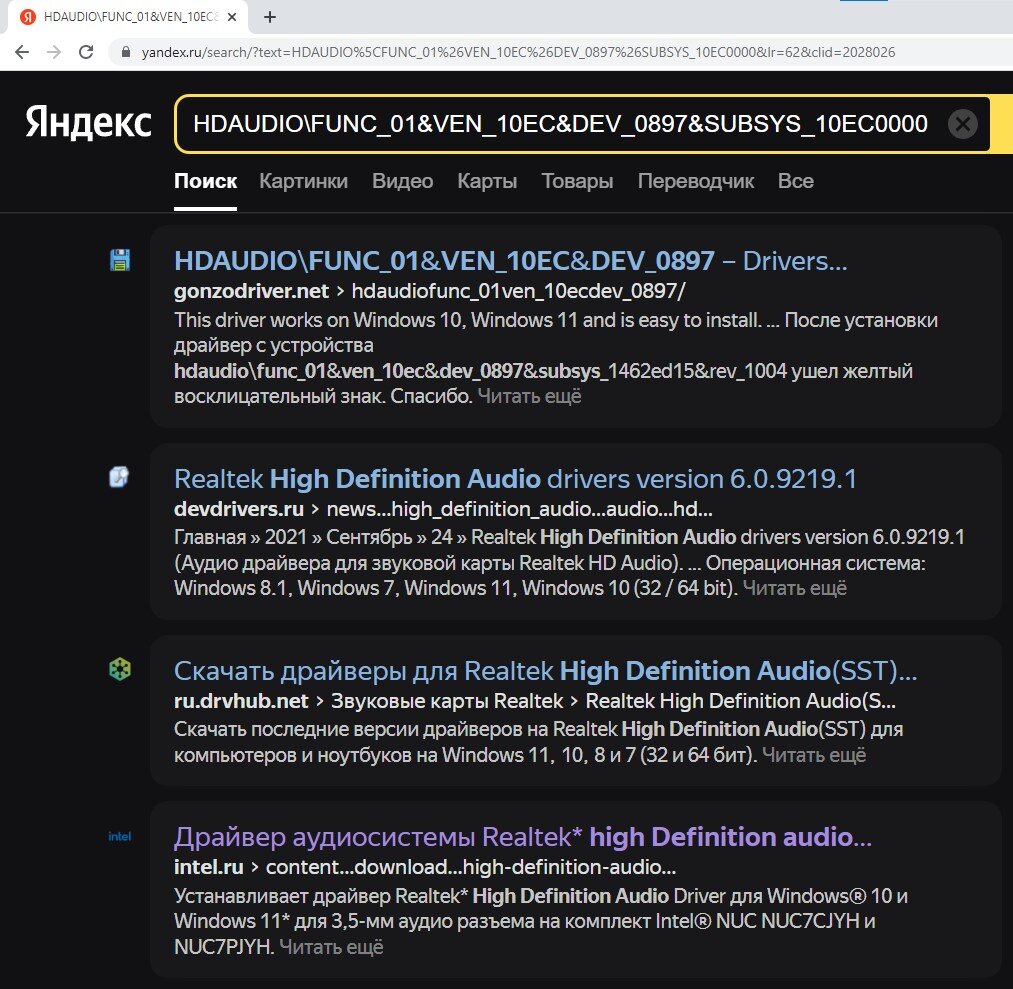Select the HDAUDIO\FUNC_01&VEN_10EC browser tab
The height and width of the screenshot is (989, 1013).
[x=128, y=17]
